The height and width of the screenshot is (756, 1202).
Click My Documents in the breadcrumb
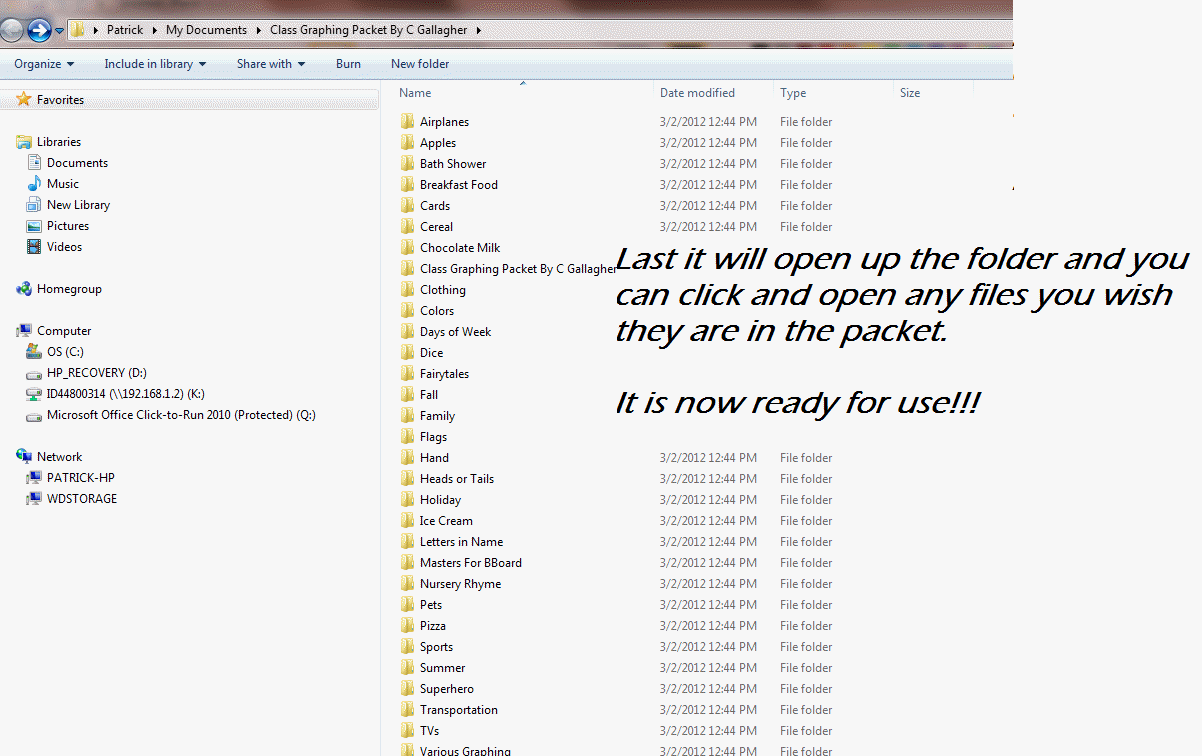(x=206, y=30)
